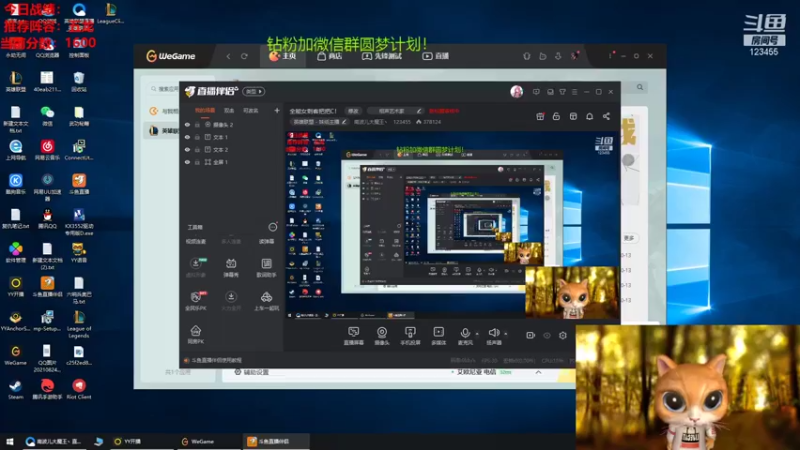Share the stream via share icon
The image size is (800, 450).
[x=606, y=116]
